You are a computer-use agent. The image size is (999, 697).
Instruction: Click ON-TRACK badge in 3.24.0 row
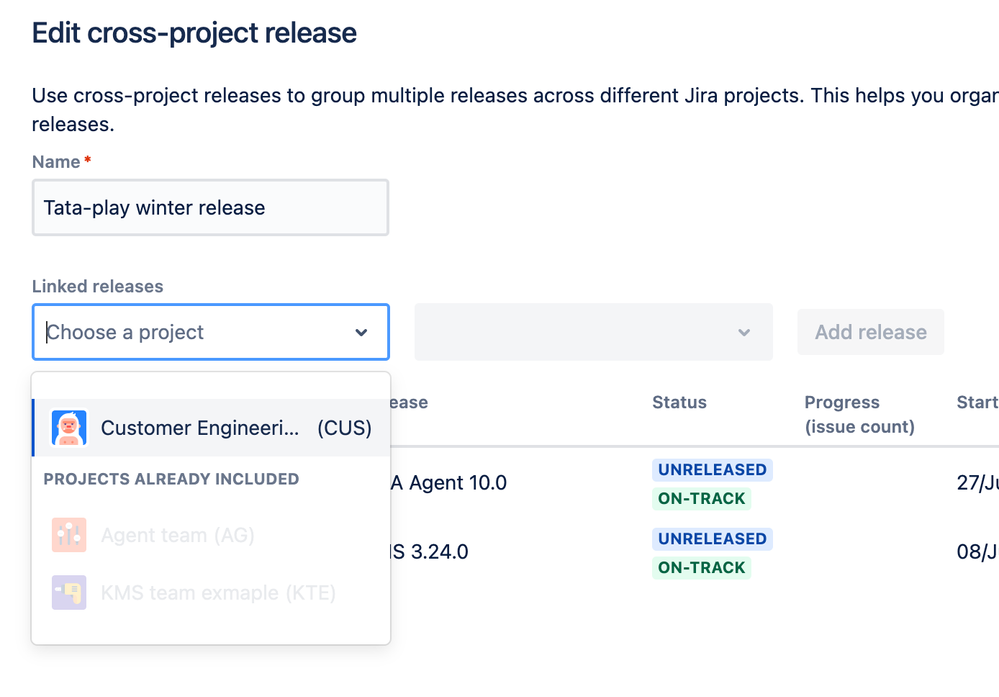pos(701,568)
